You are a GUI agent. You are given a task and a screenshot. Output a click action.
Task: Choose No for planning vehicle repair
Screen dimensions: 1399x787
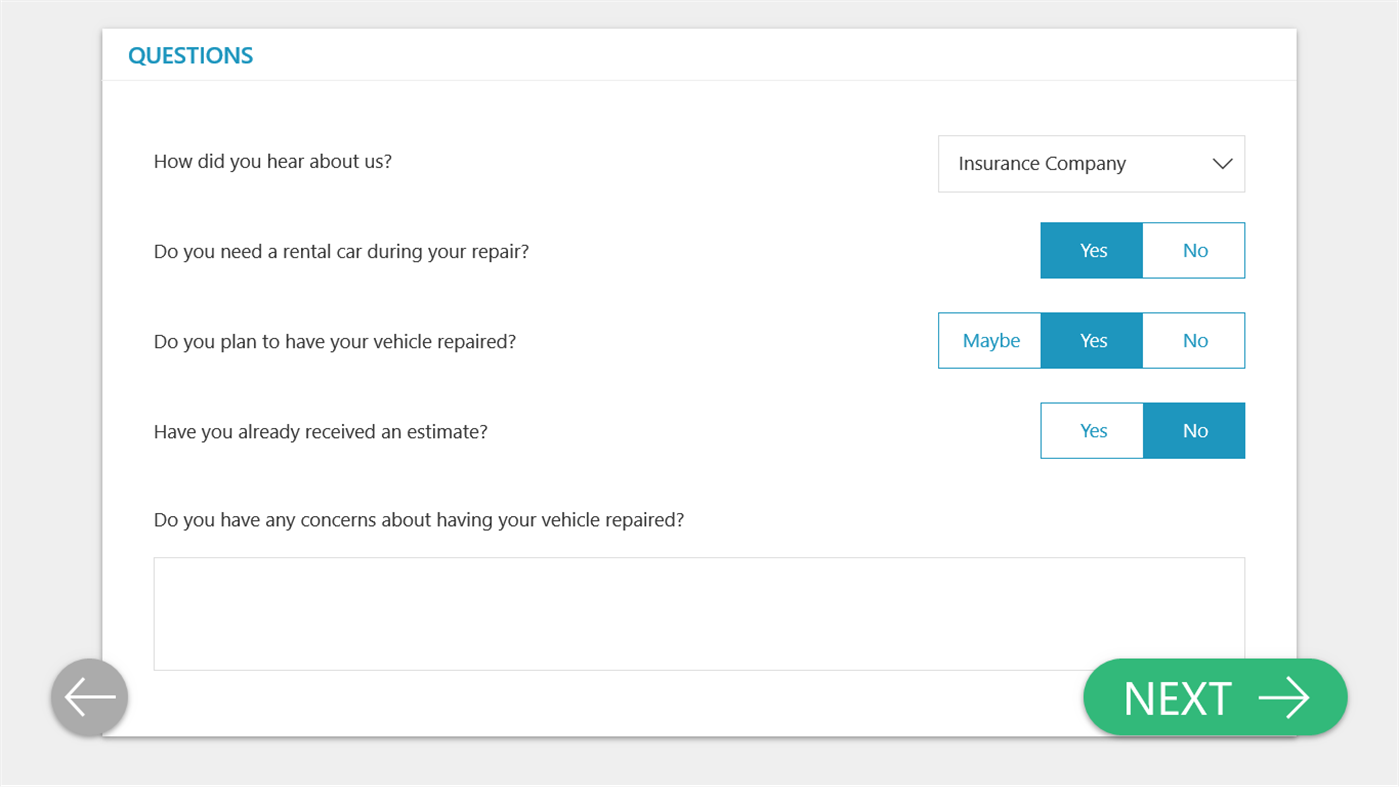pyautogui.click(x=1195, y=341)
